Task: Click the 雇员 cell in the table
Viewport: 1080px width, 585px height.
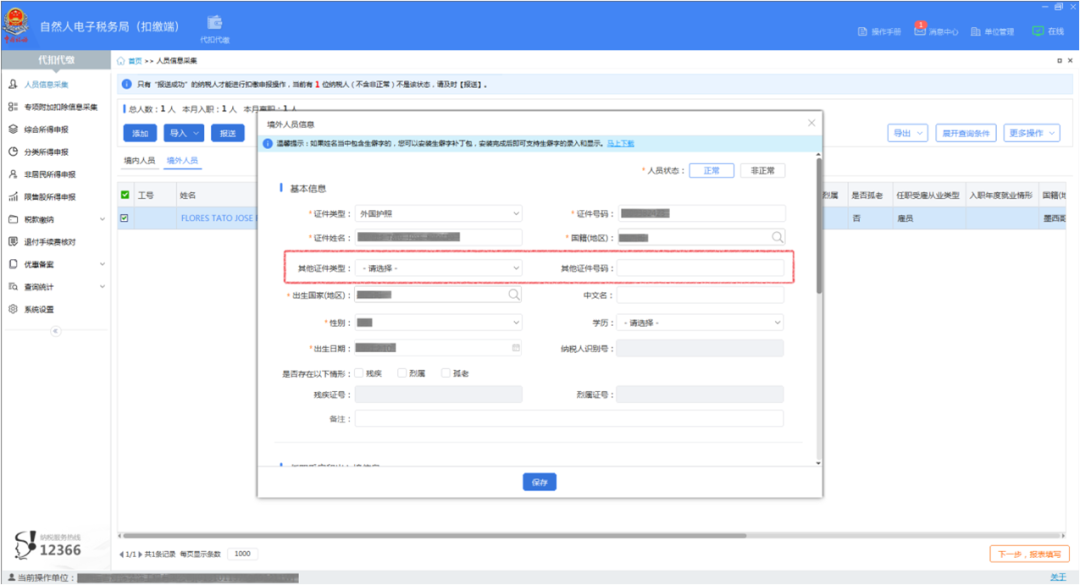Action: [905, 218]
